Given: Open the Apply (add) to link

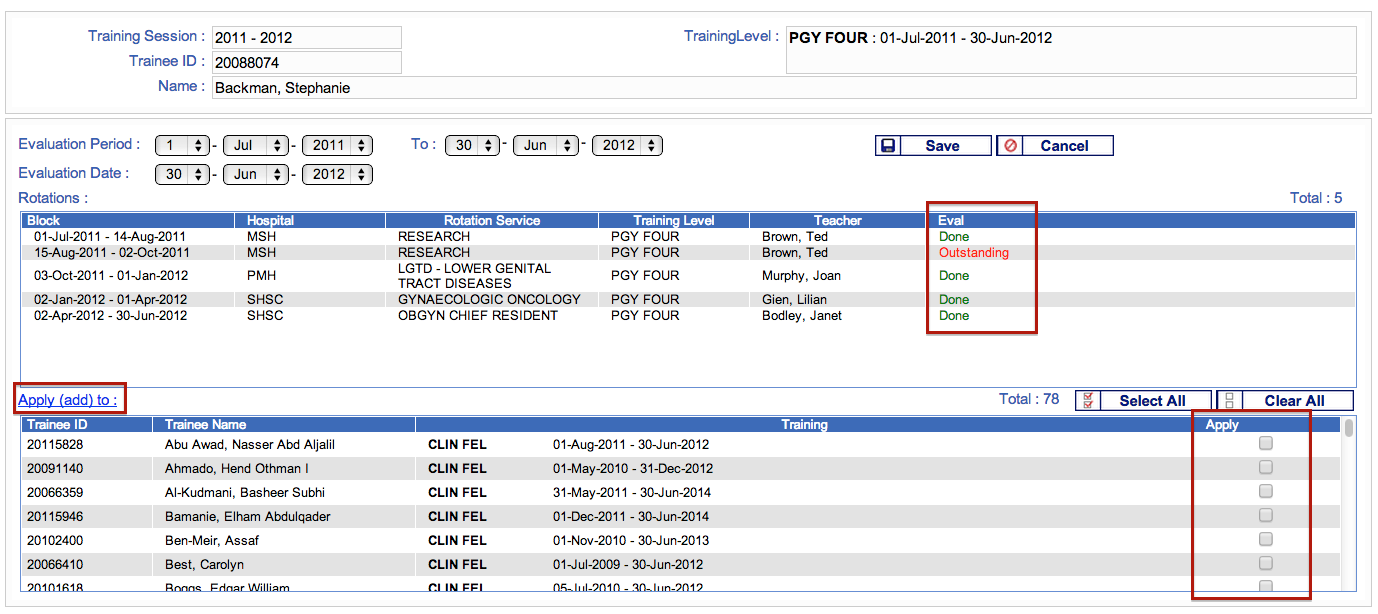Looking at the screenshot, I should [67, 400].
